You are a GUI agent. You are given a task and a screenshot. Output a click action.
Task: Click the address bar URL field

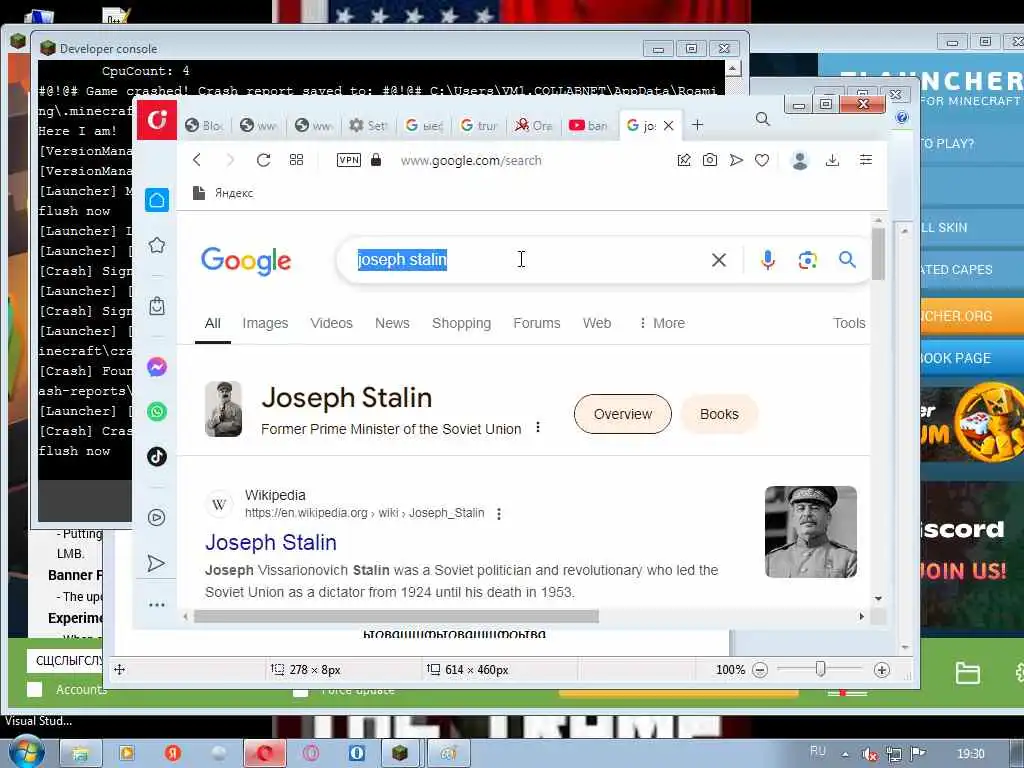[x=471, y=161]
